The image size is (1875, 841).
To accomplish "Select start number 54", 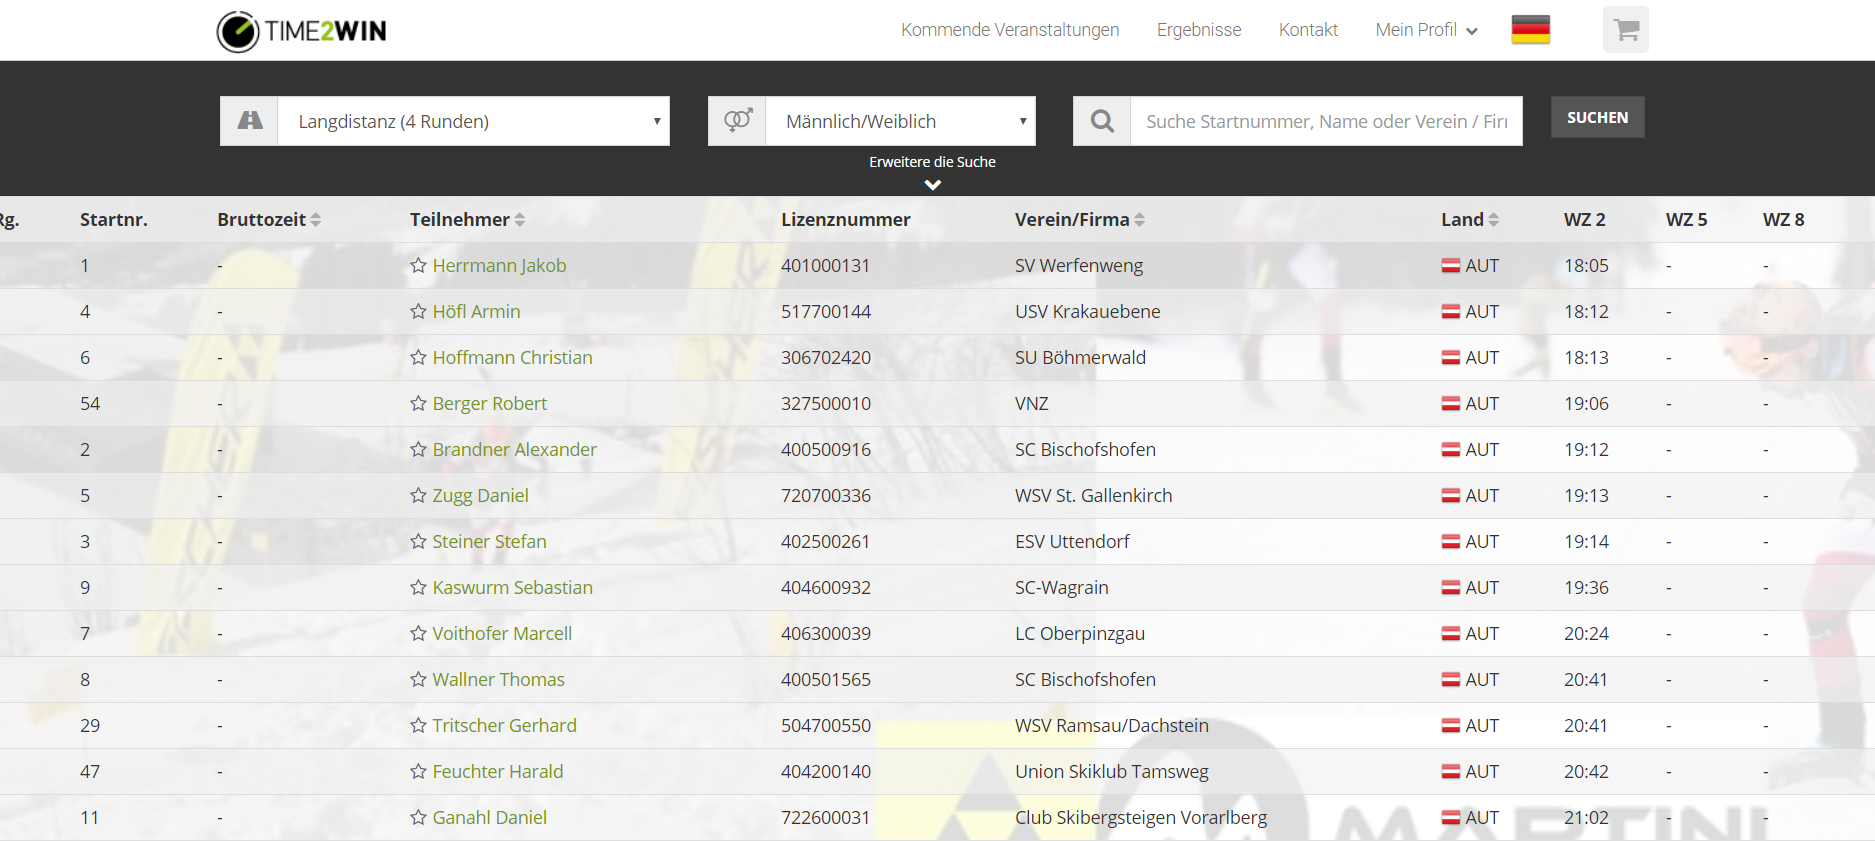I will pos(90,403).
